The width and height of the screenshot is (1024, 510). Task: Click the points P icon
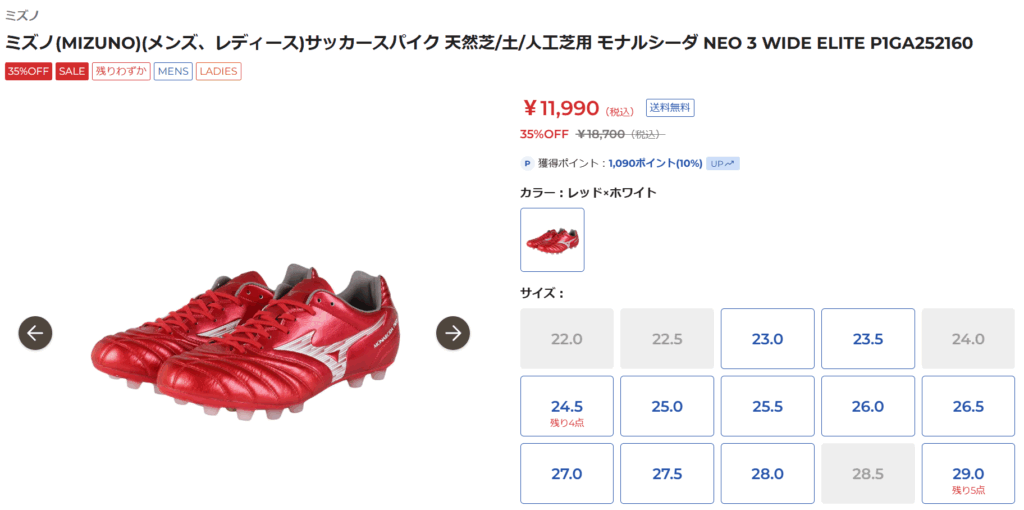[527, 163]
